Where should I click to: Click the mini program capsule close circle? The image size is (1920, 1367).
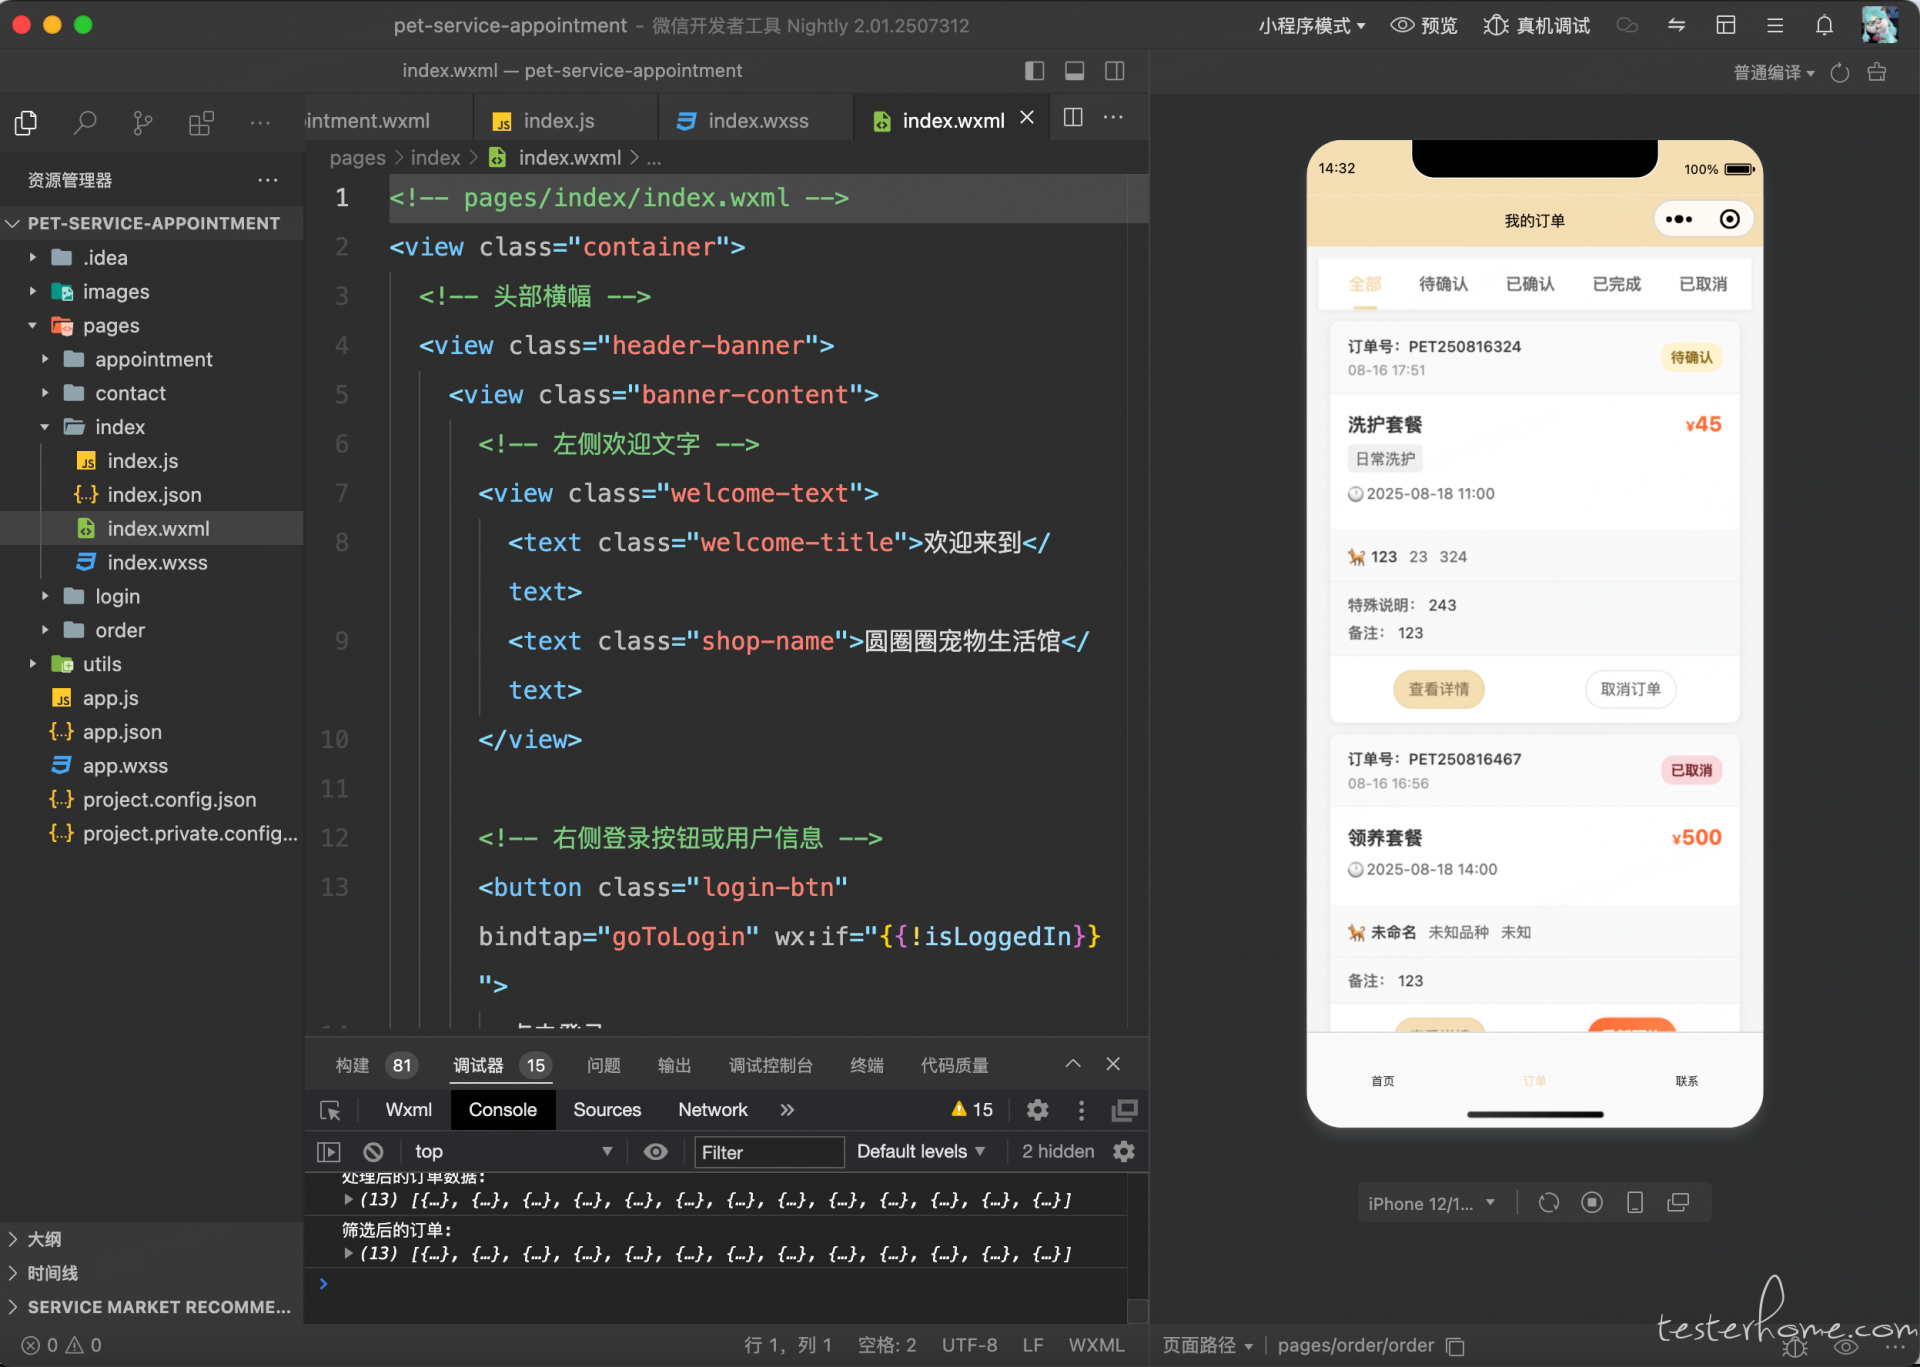coord(1729,219)
